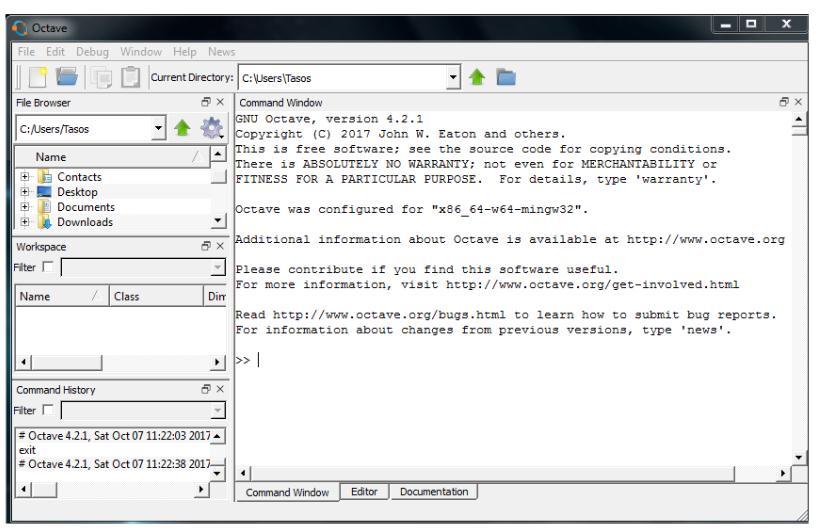Open the Window menu

141,52
